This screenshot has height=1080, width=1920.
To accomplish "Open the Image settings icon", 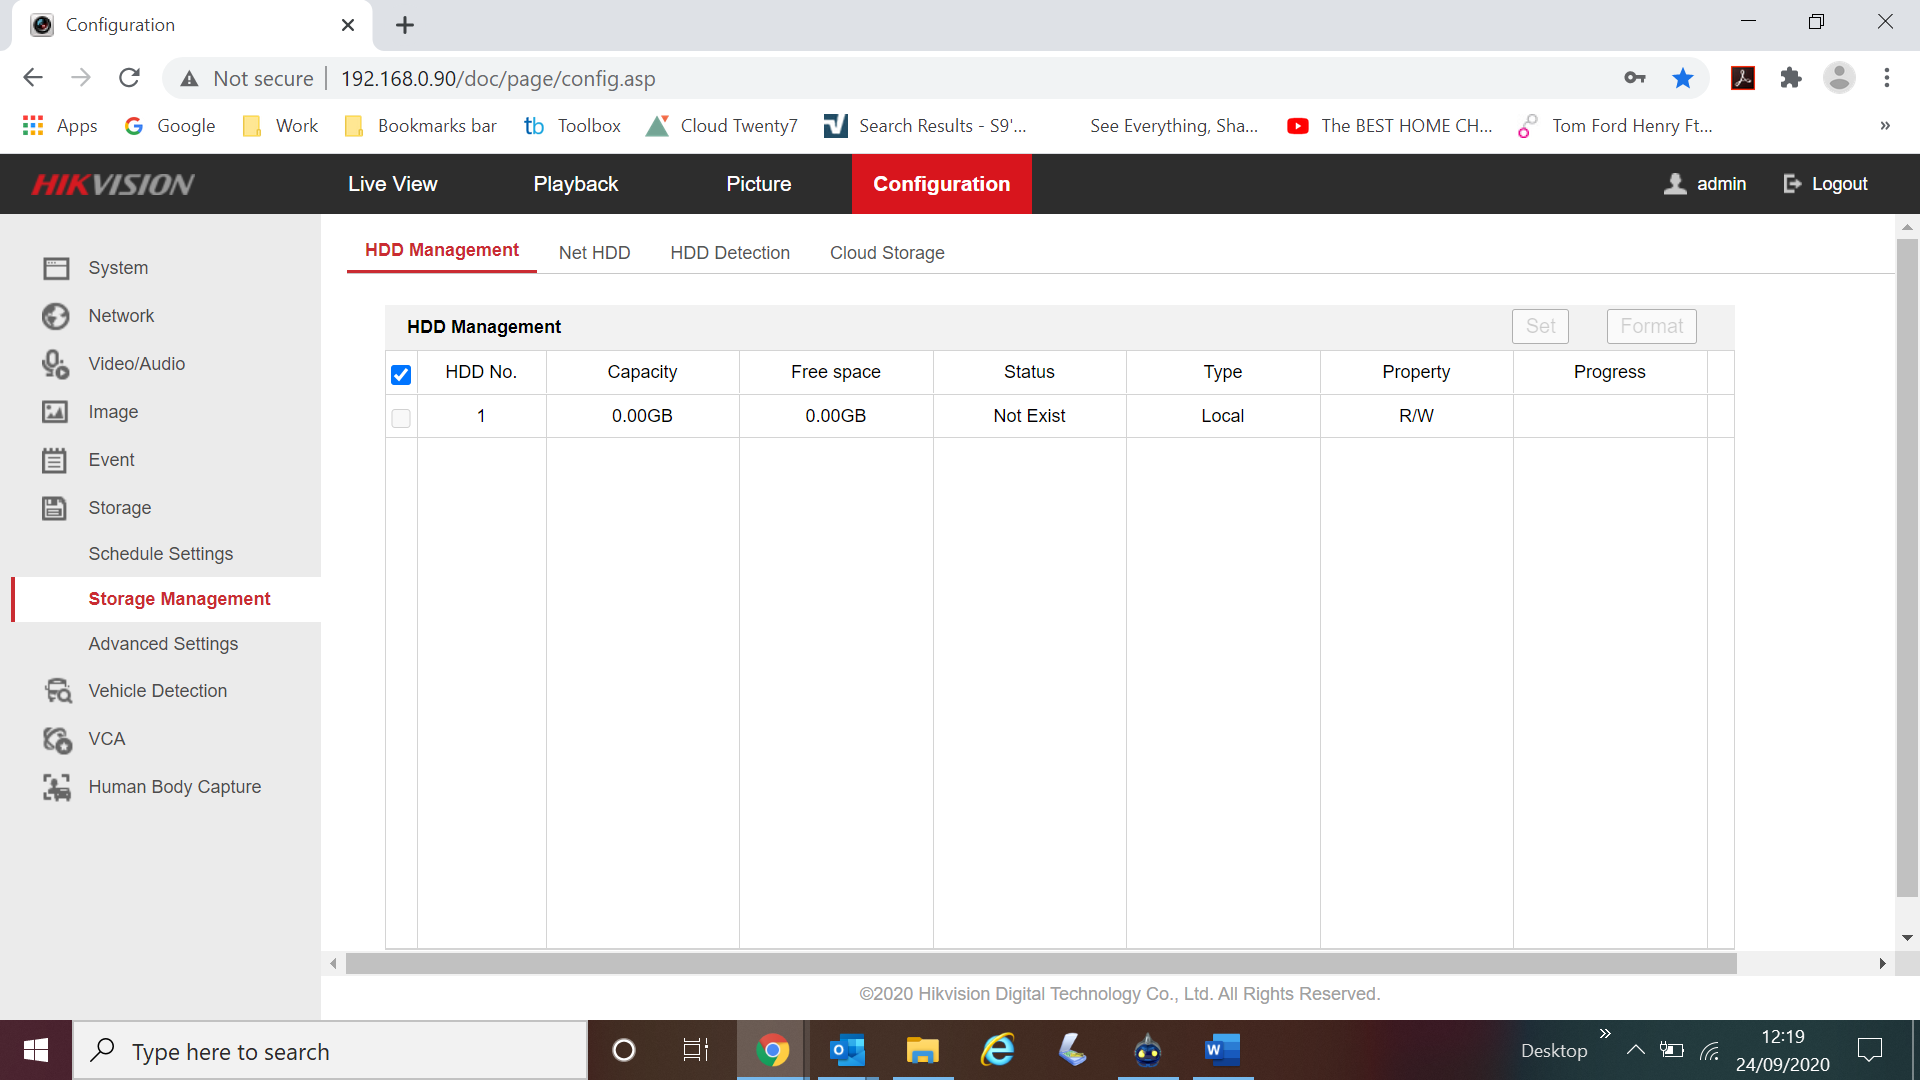I will point(56,412).
